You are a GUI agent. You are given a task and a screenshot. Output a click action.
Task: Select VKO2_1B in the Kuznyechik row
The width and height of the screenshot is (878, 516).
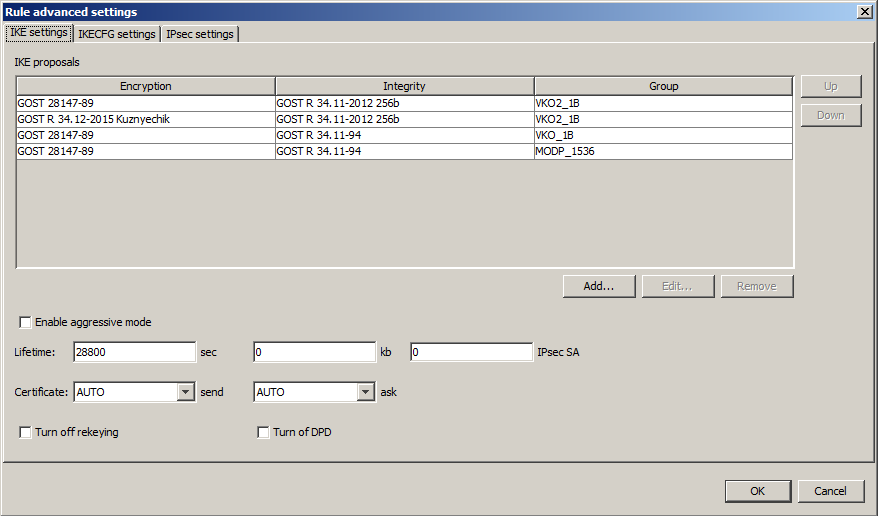point(664,119)
